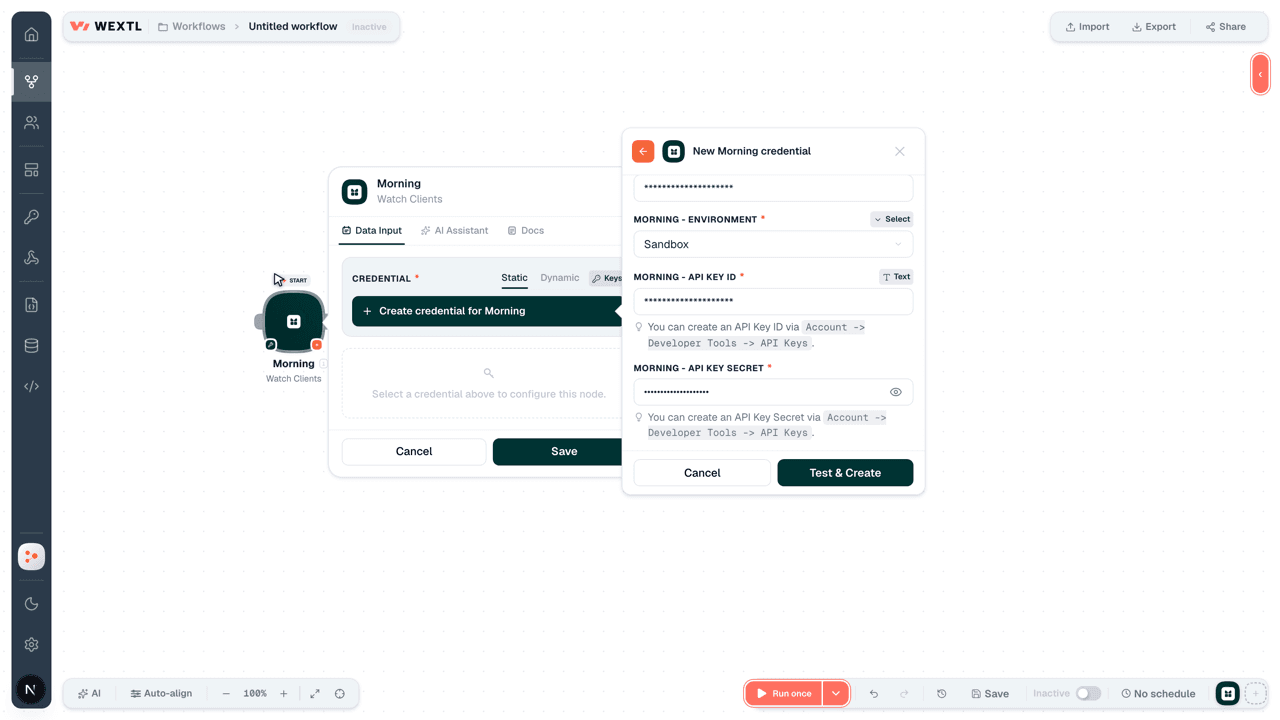Open the database icon in the sidebar
The height and width of the screenshot is (720, 1280).
point(31,346)
